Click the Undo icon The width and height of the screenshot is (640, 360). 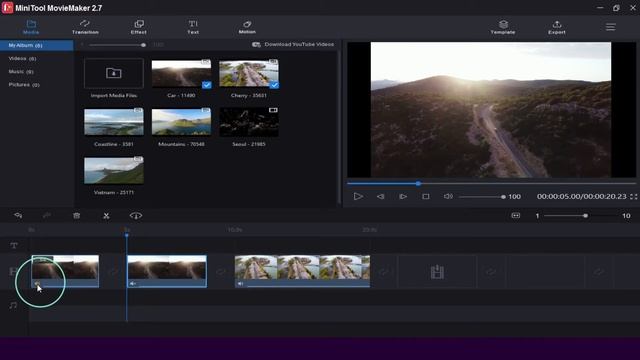coord(18,216)
